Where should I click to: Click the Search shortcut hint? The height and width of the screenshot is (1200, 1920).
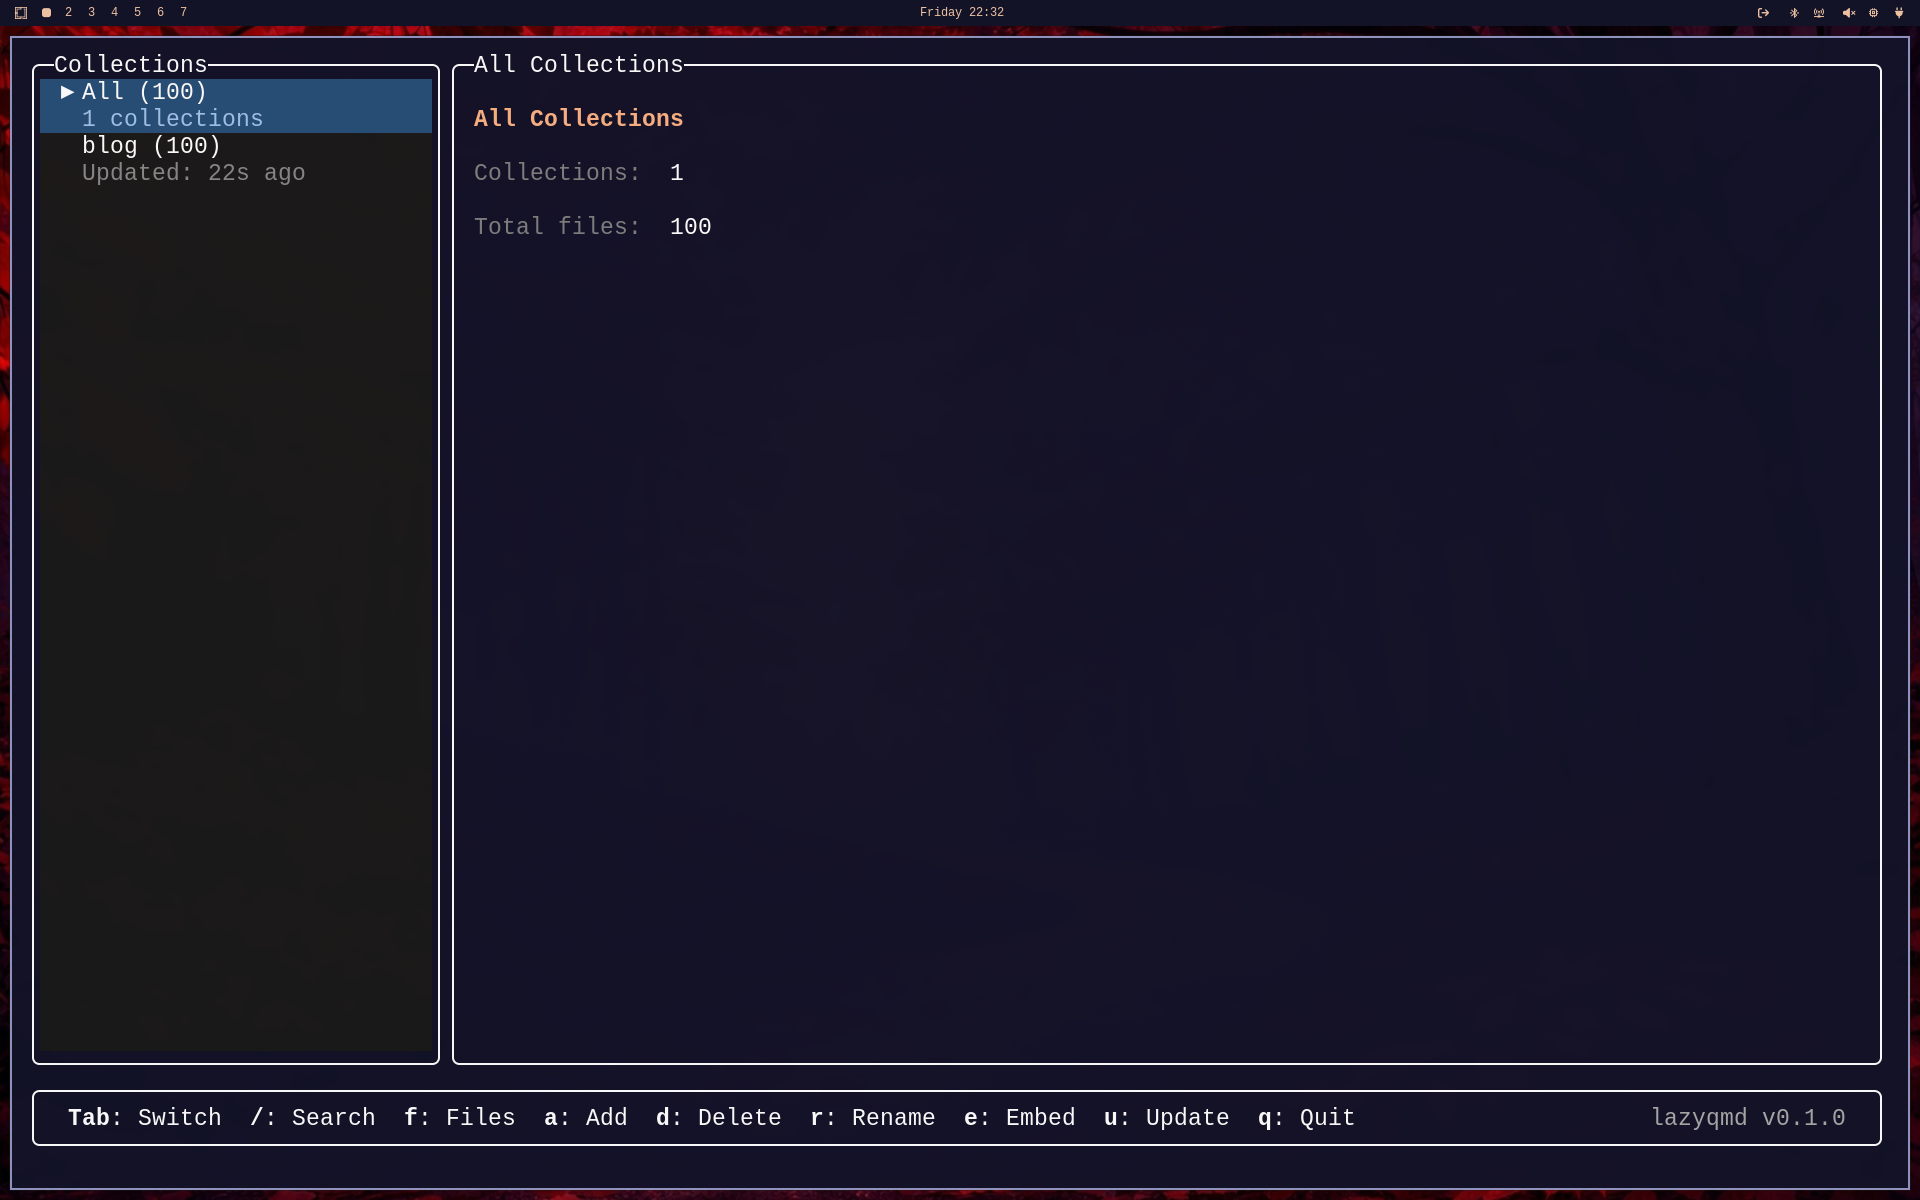pyautogui.click(x=312, y=1118)
